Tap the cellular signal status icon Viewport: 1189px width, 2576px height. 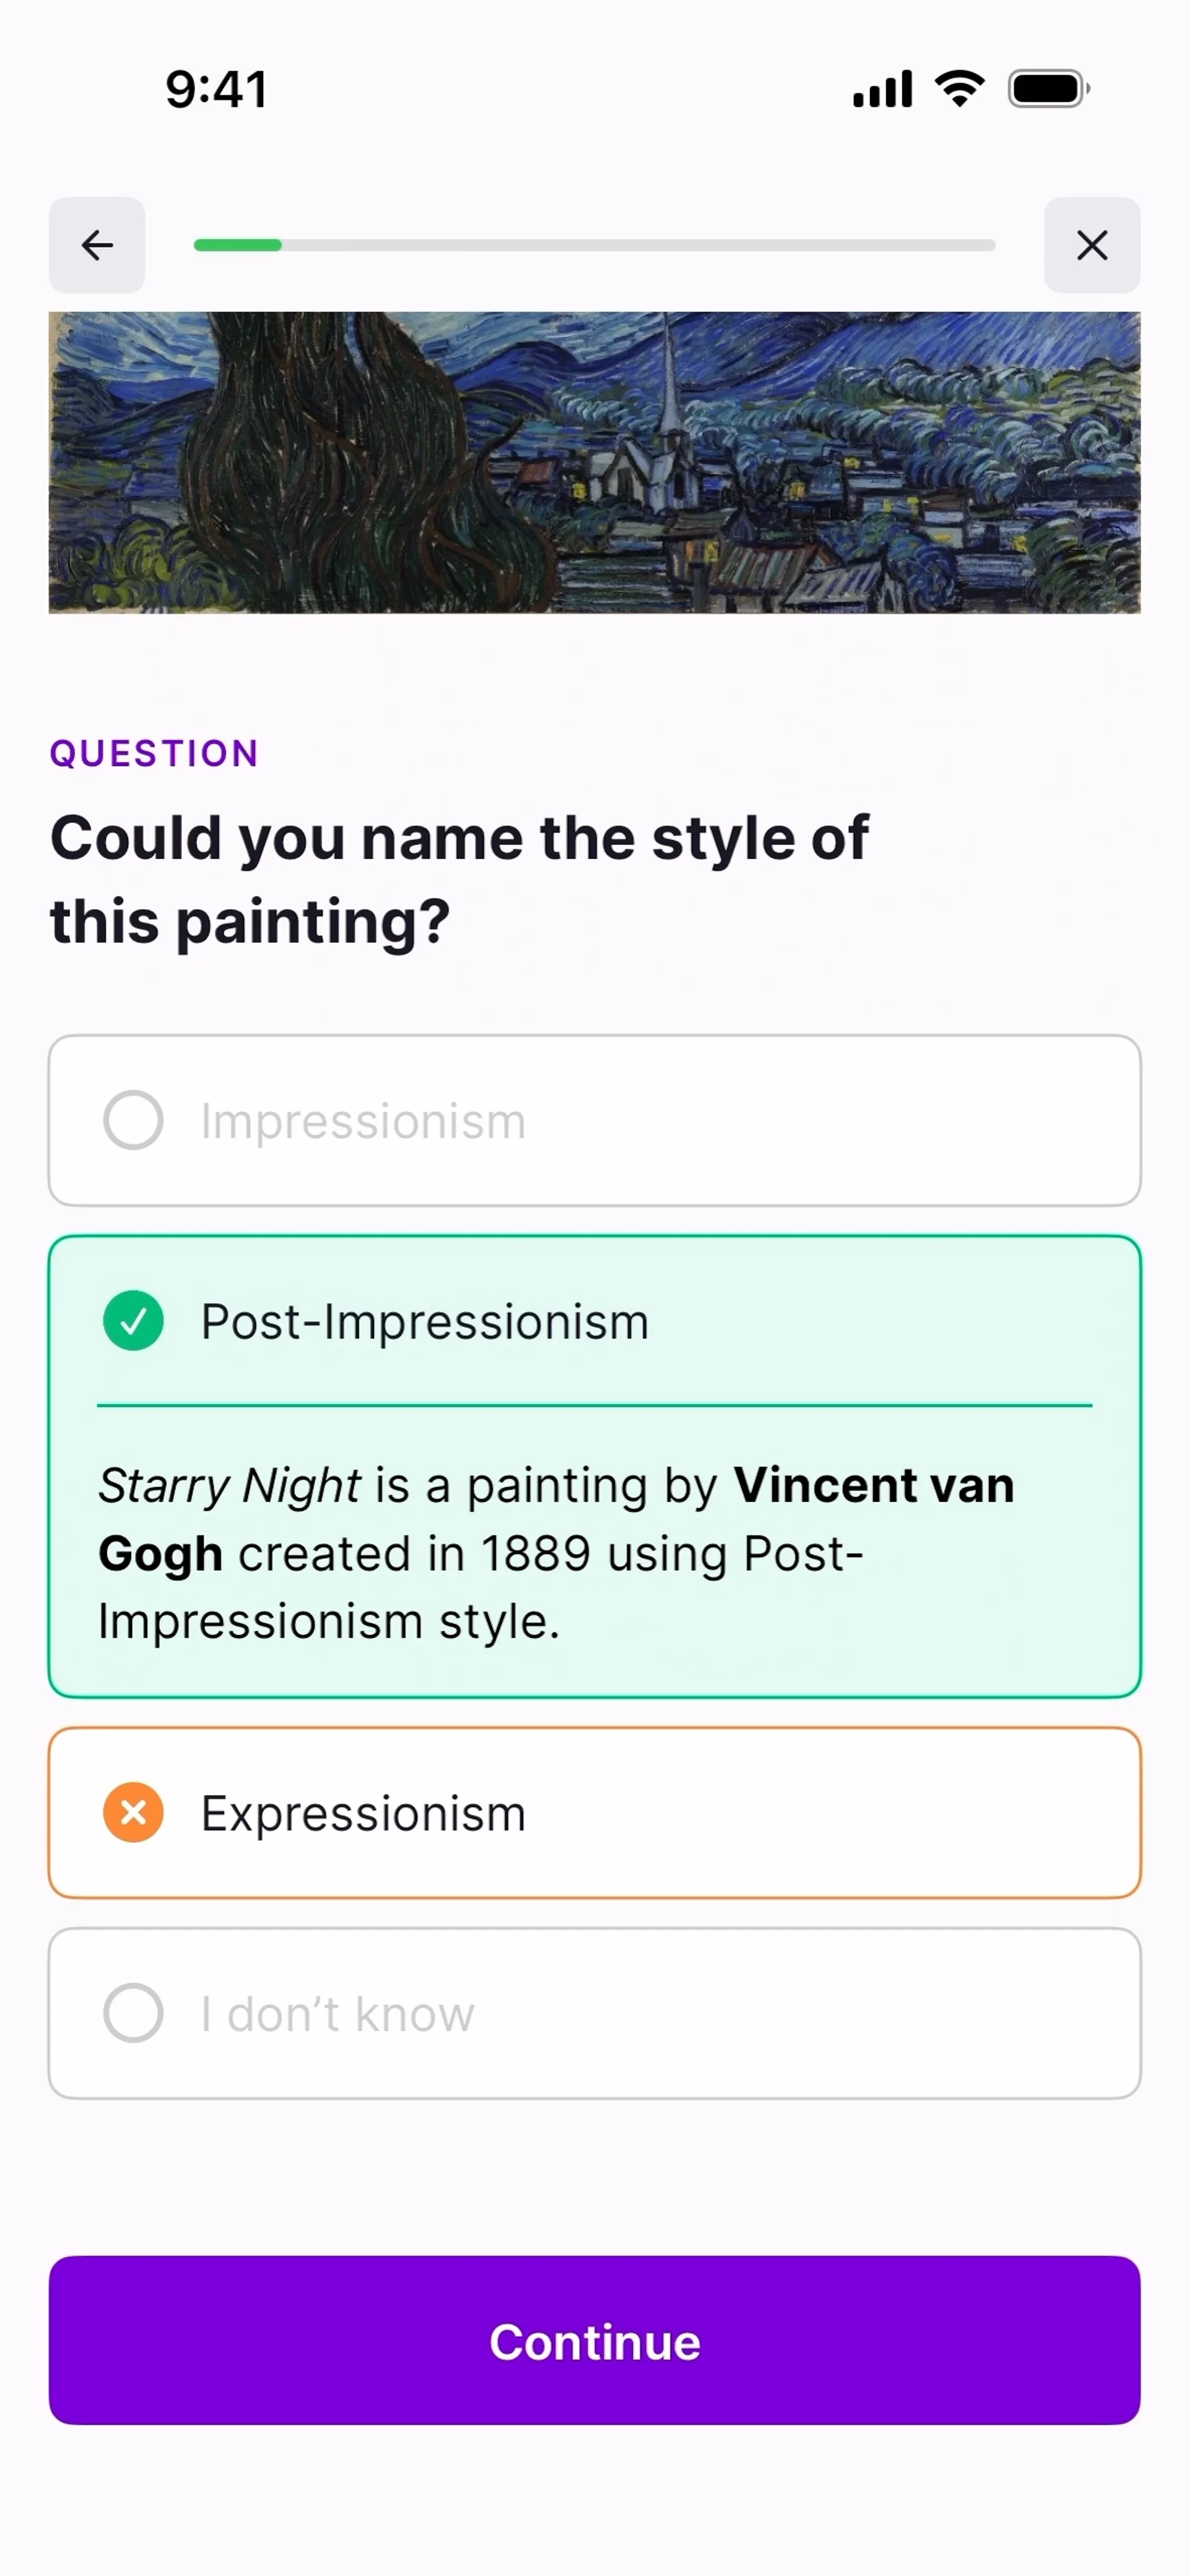[x=882, y=89]
